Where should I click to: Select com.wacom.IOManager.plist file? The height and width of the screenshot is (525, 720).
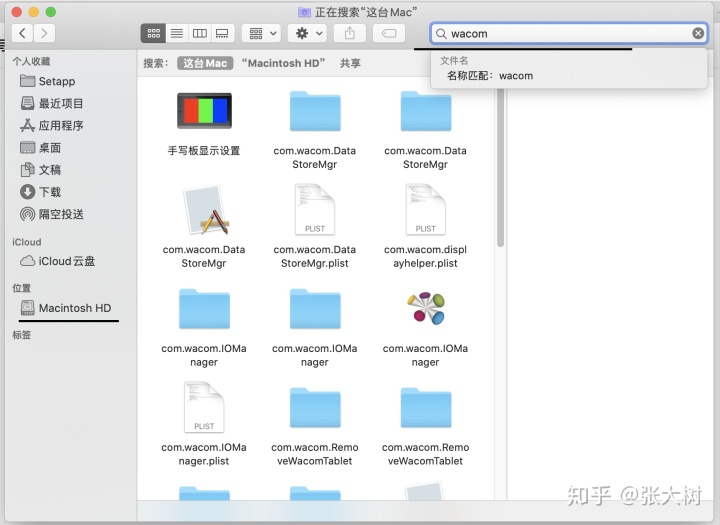click(204, 407)
